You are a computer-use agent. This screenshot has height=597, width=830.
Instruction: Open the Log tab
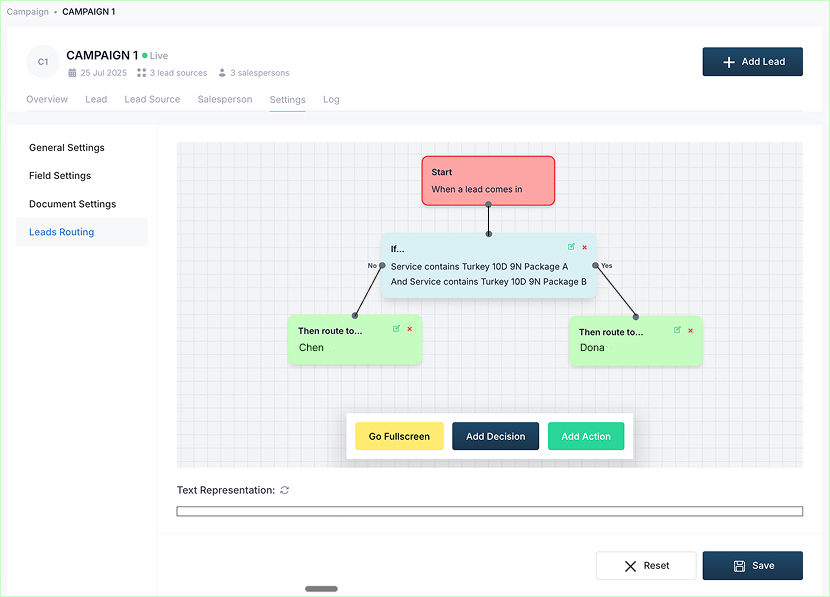(331, 99)
